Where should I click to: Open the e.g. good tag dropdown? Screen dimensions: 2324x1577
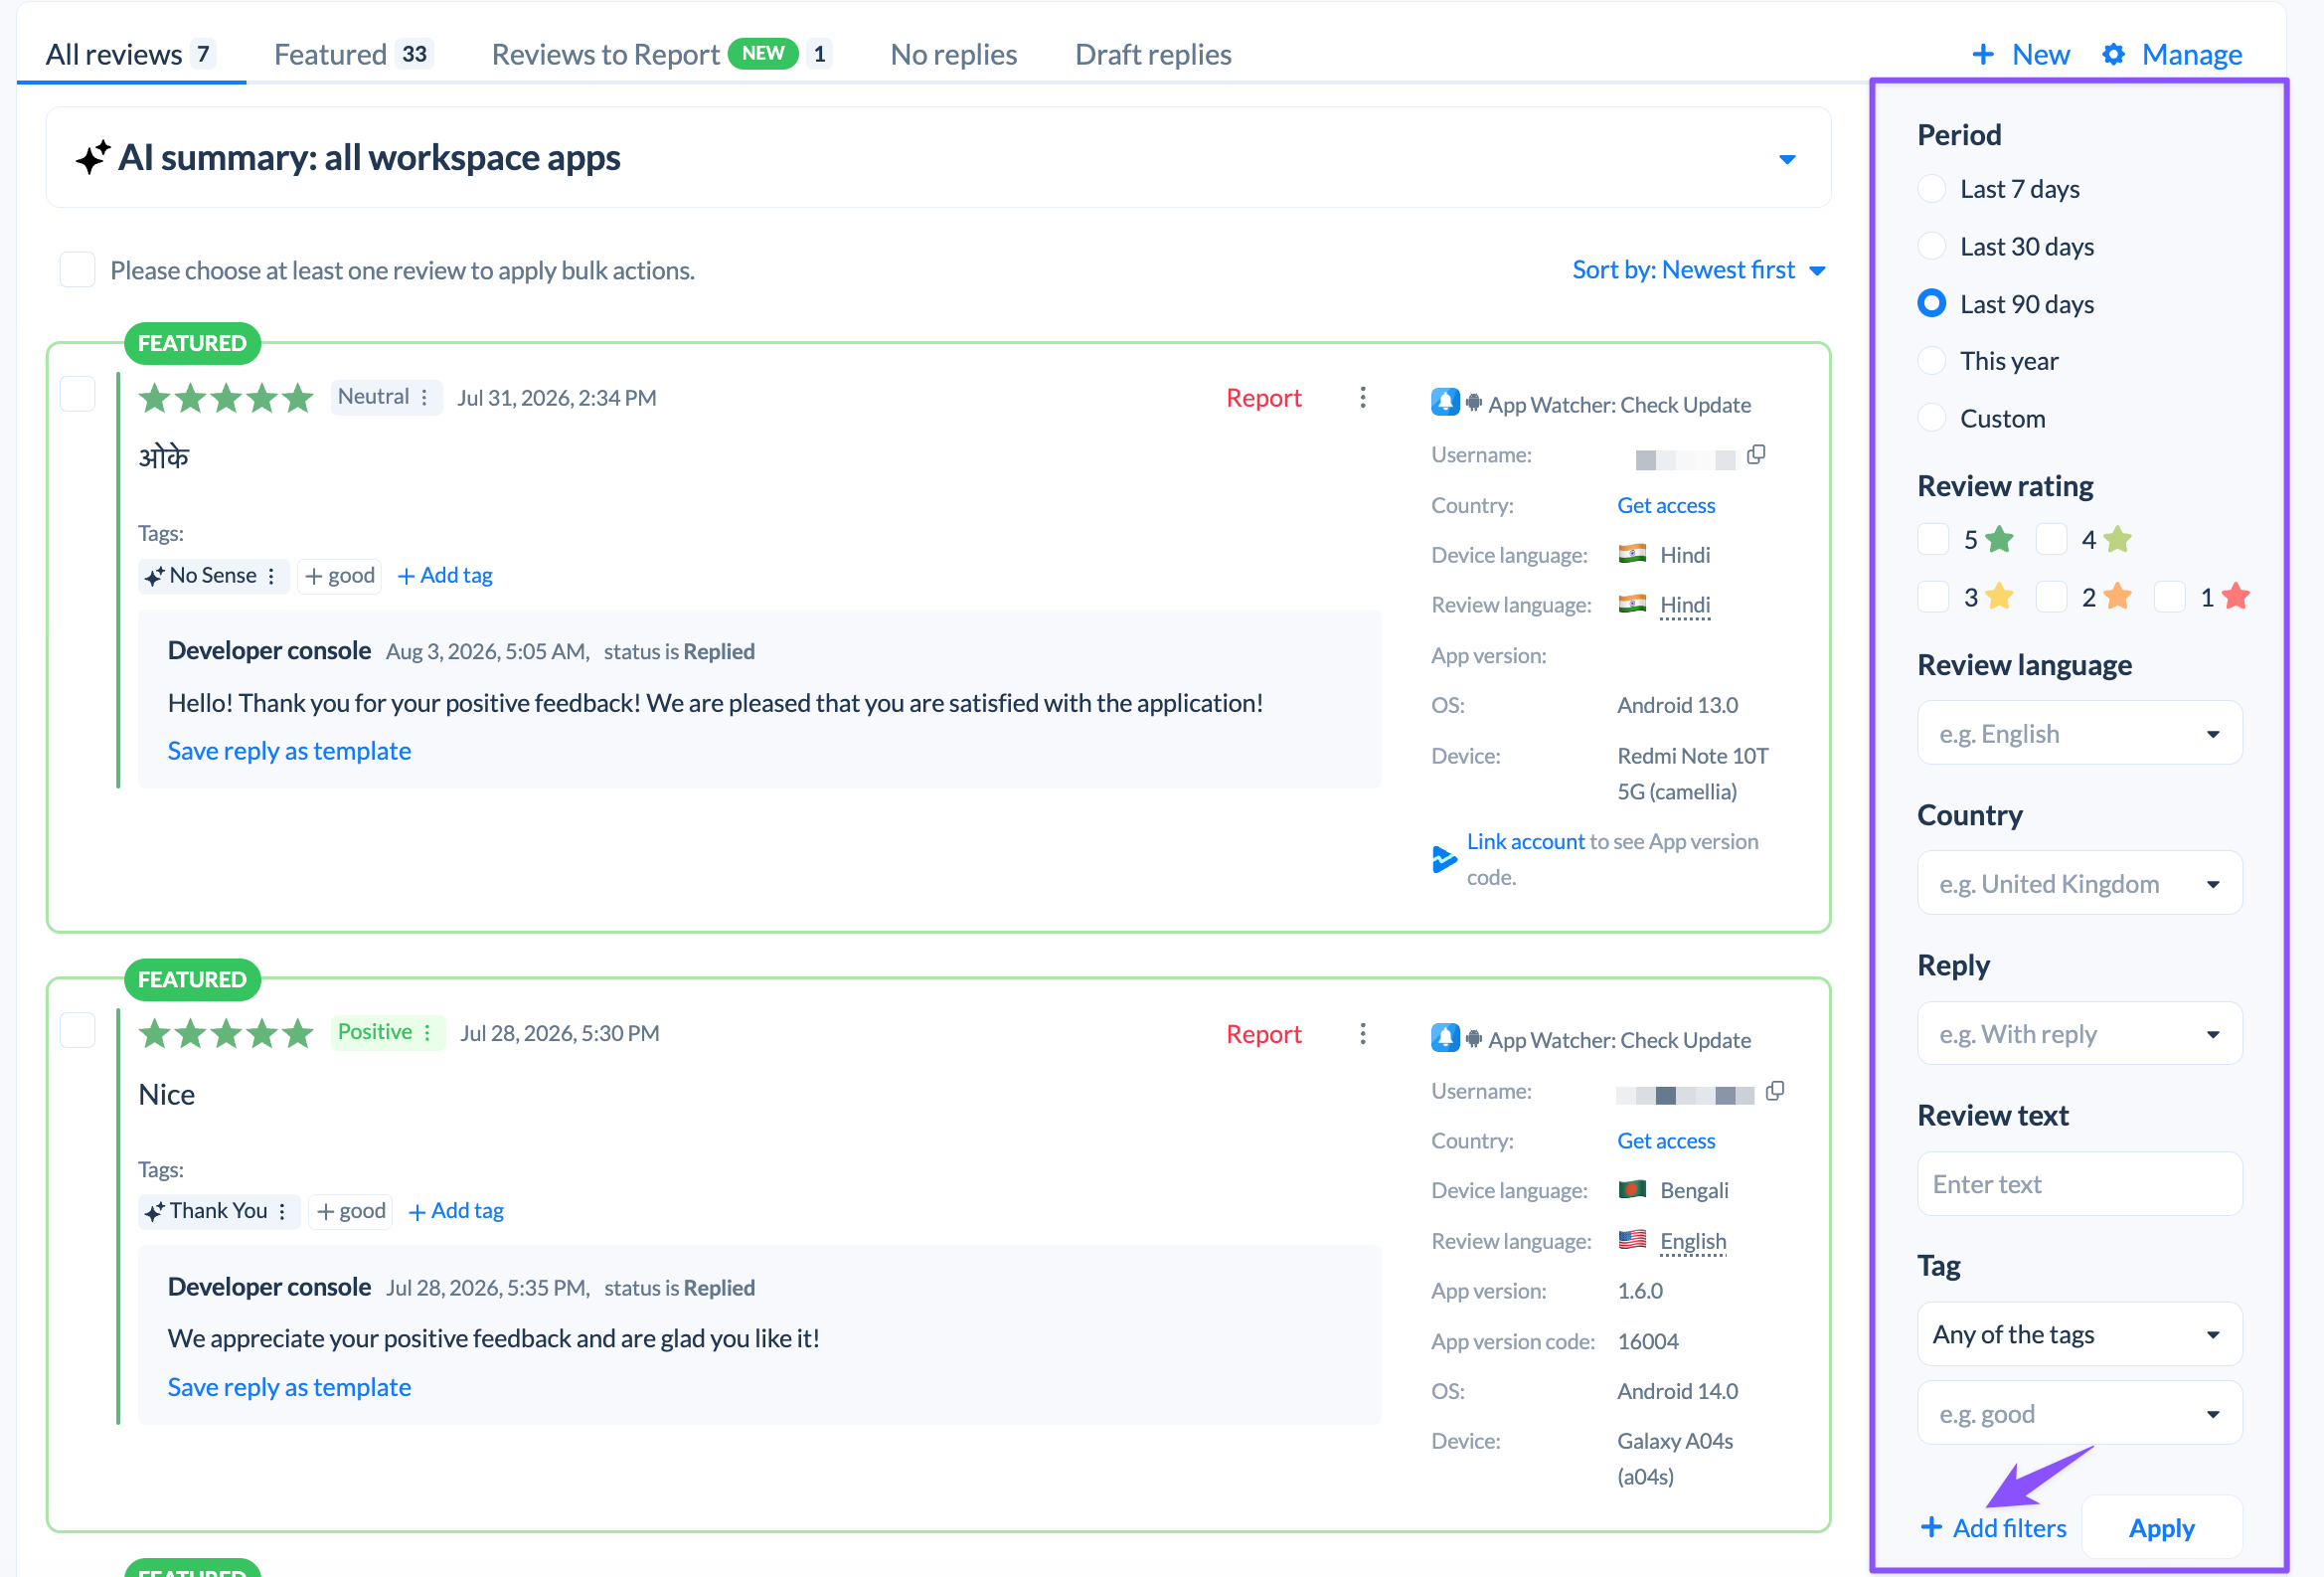pos(2079,1414)
